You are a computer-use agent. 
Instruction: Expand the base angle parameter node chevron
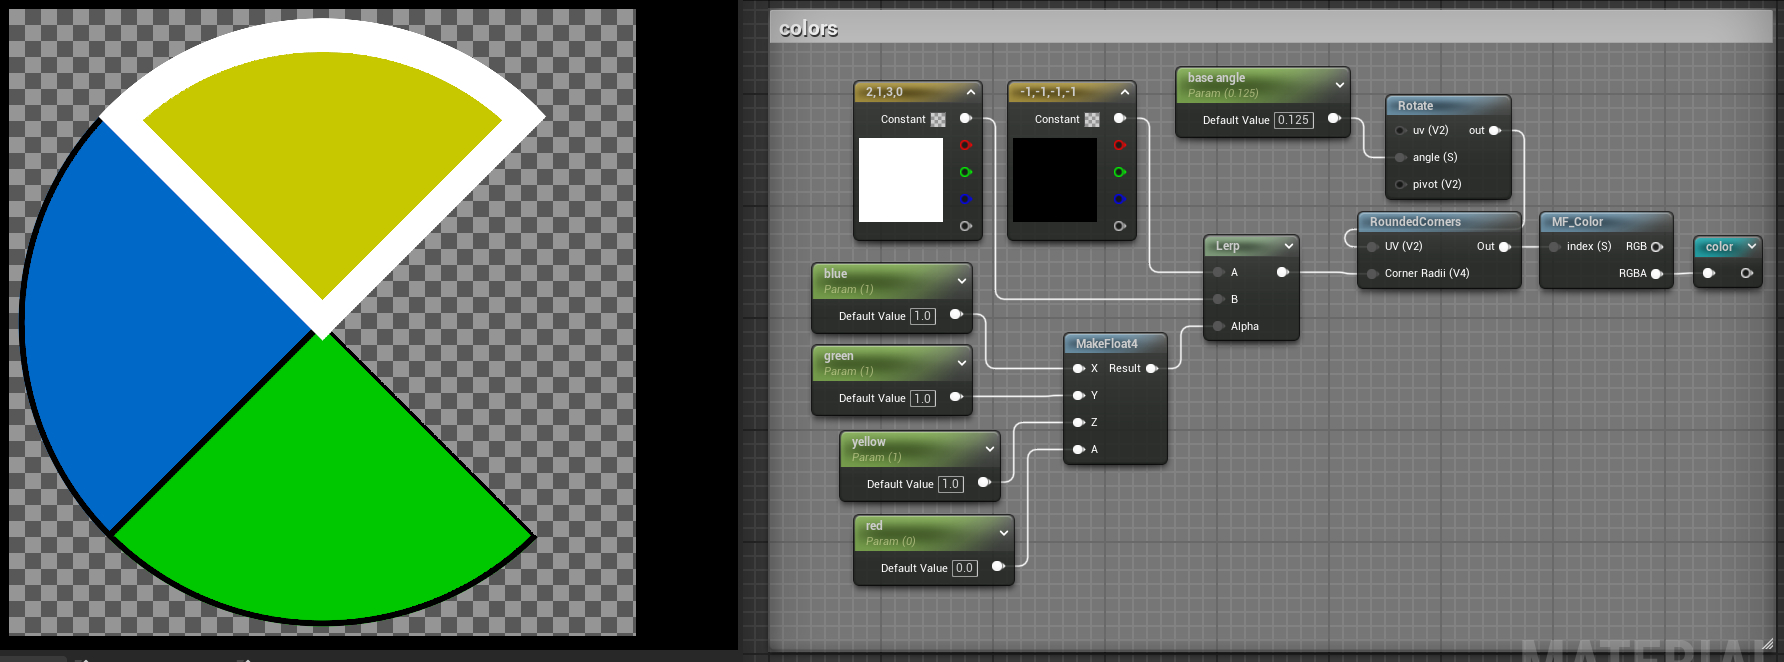(x=1339, y=85)
